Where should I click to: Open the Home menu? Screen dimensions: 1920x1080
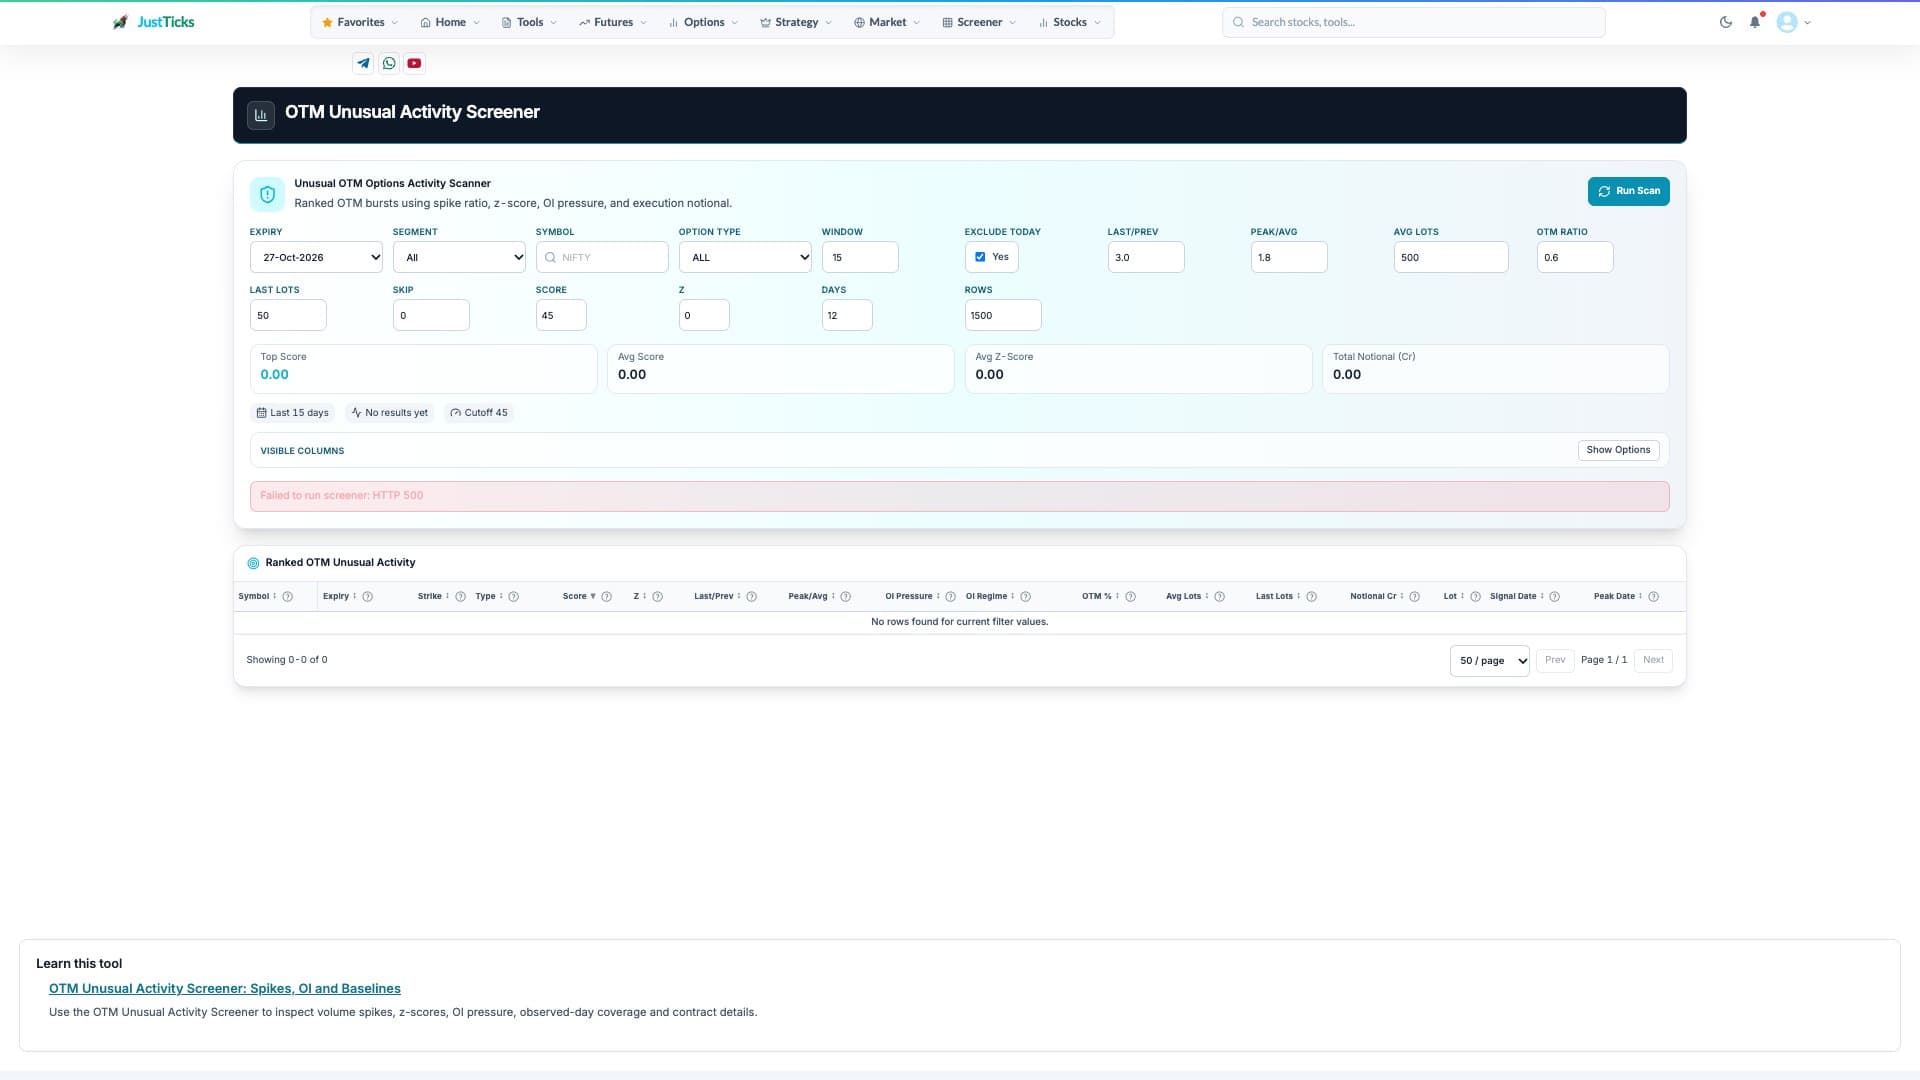(450, 22)
